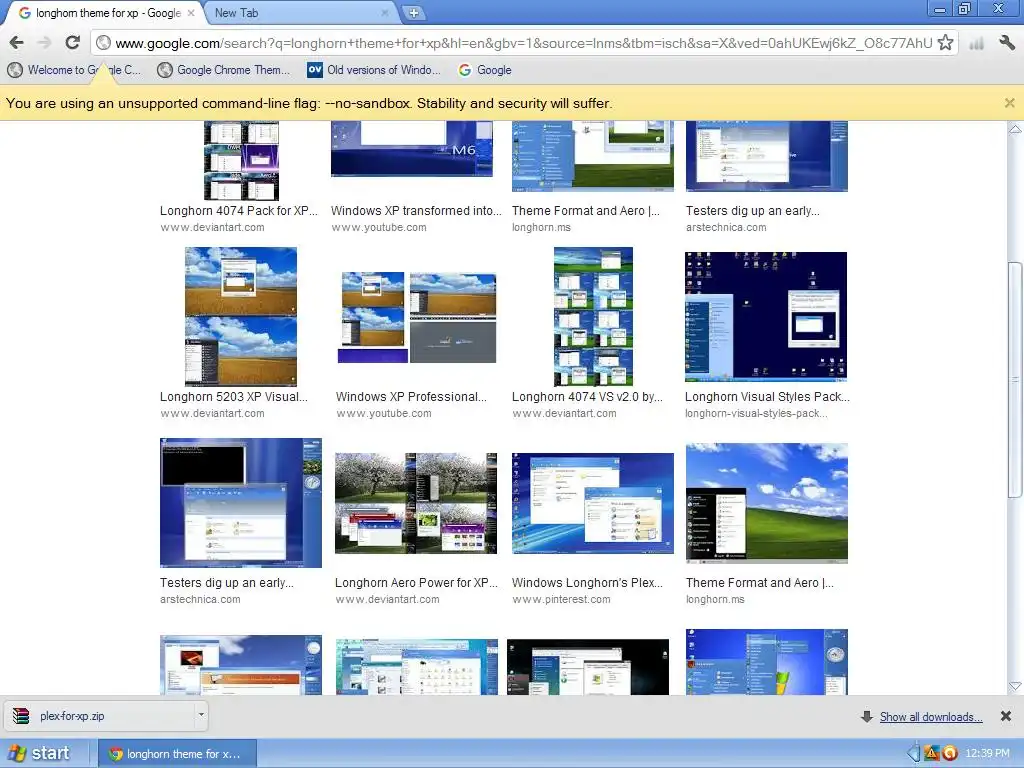Open Longhorn Aero Power for XP thumbnail
The width and height of the screenshot is (1024, 768).
point(416,504)
